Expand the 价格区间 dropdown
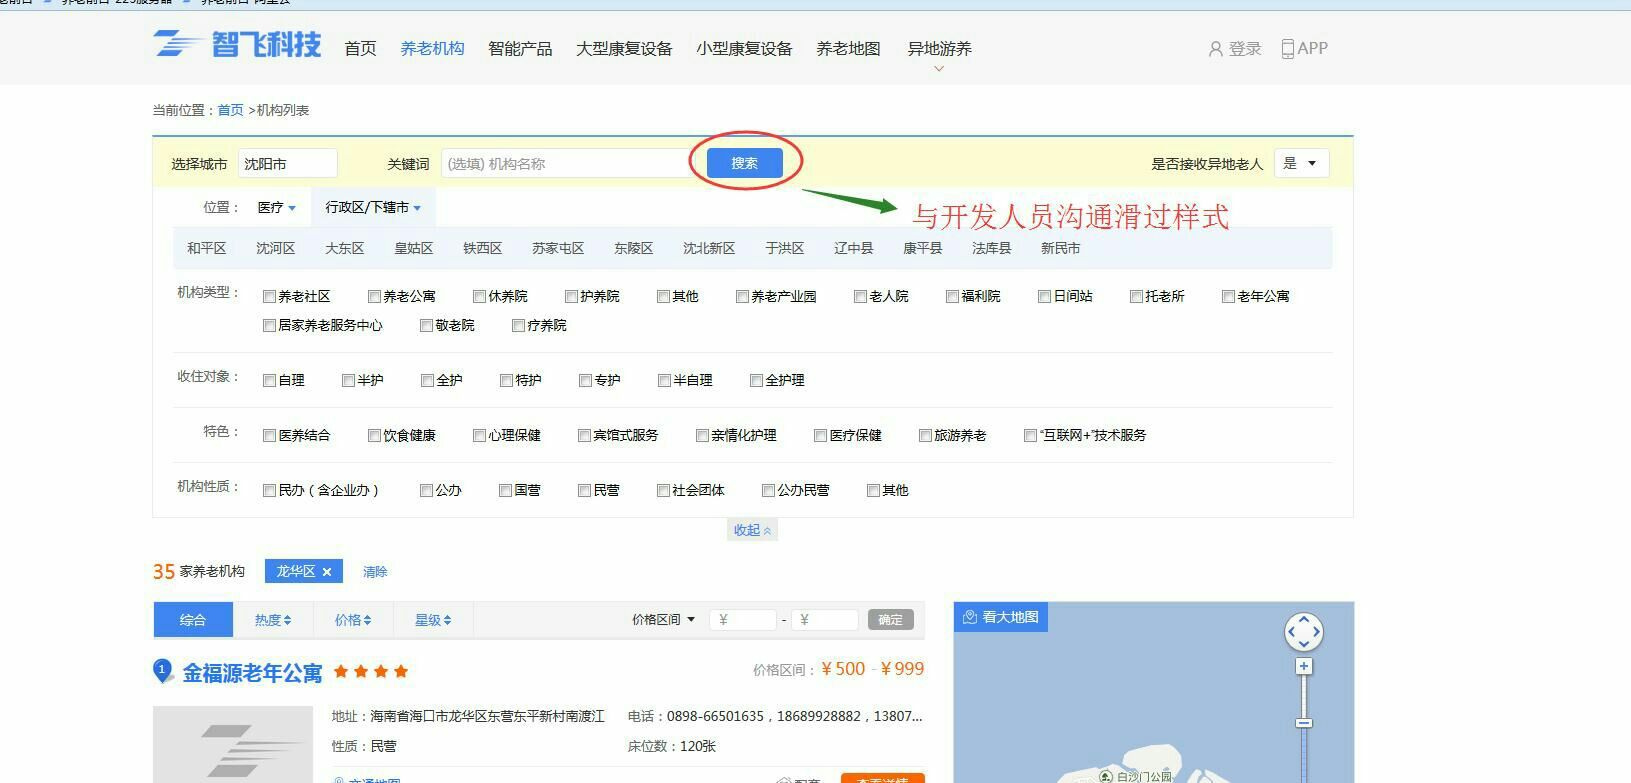 663,620
